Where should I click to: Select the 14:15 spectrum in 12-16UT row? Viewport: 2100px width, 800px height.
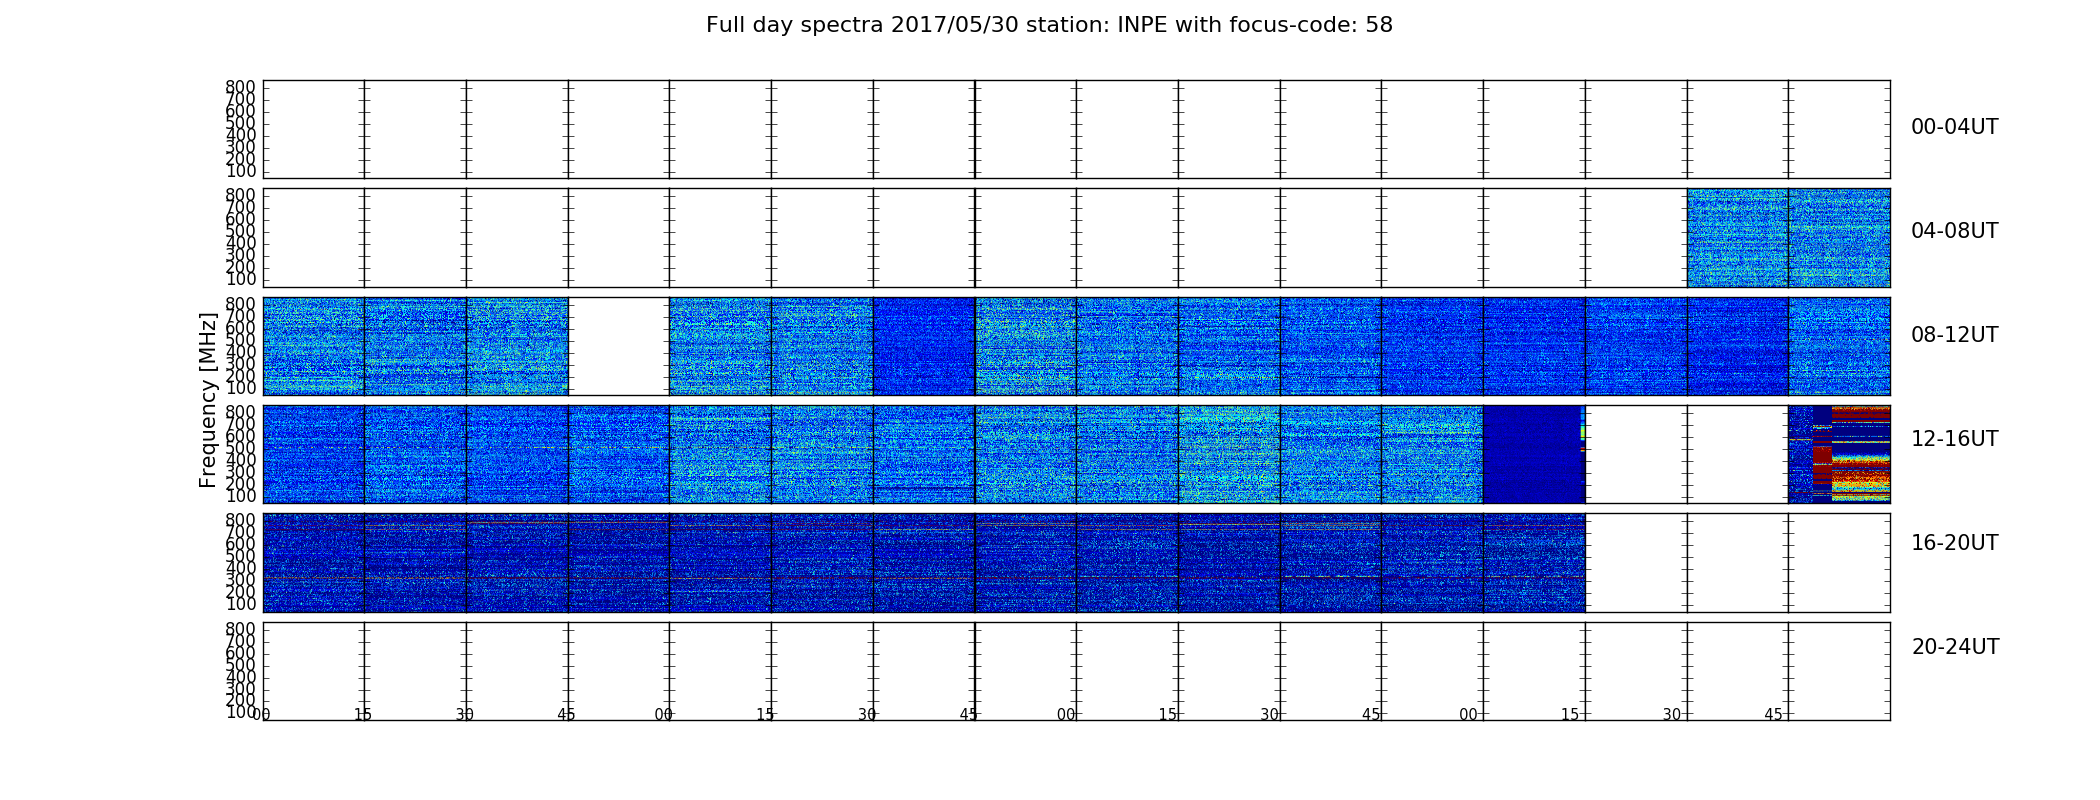click(1229, 454)
